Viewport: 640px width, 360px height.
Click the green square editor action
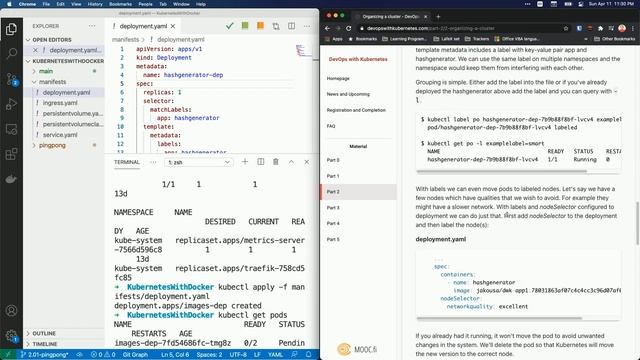[245, 26]
